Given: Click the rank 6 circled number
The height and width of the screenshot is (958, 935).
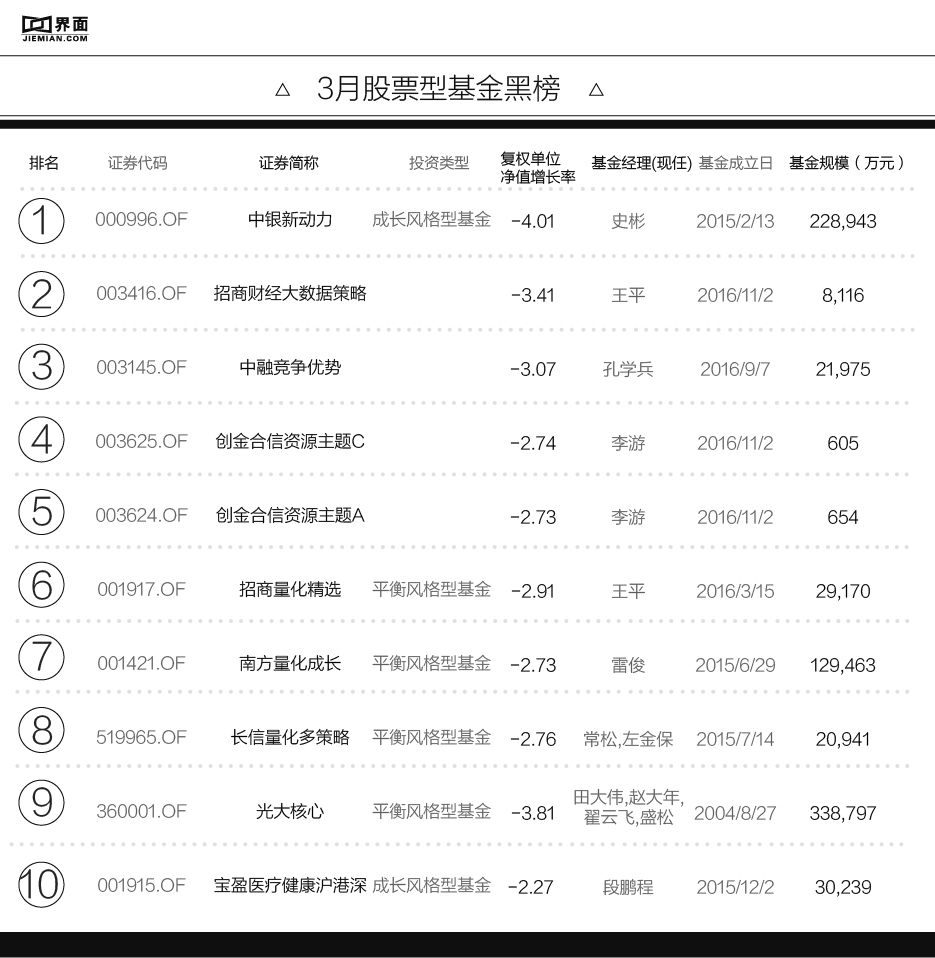Looking at the screenshot, I should pos(41,585).
